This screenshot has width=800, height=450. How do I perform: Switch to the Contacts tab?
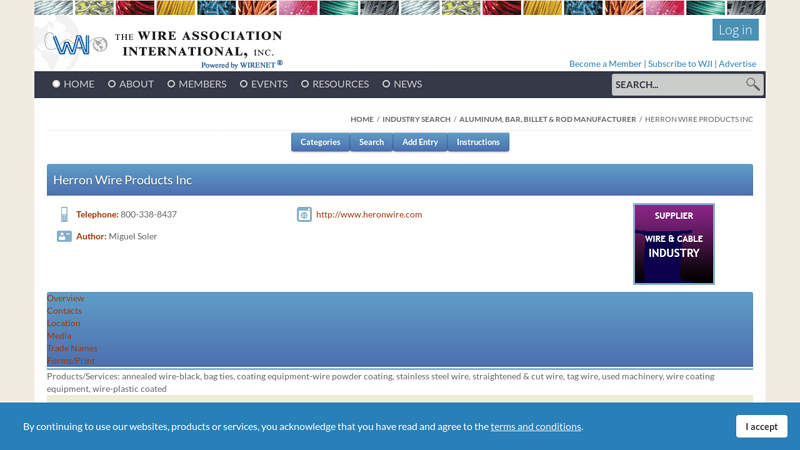coord(64,311)
